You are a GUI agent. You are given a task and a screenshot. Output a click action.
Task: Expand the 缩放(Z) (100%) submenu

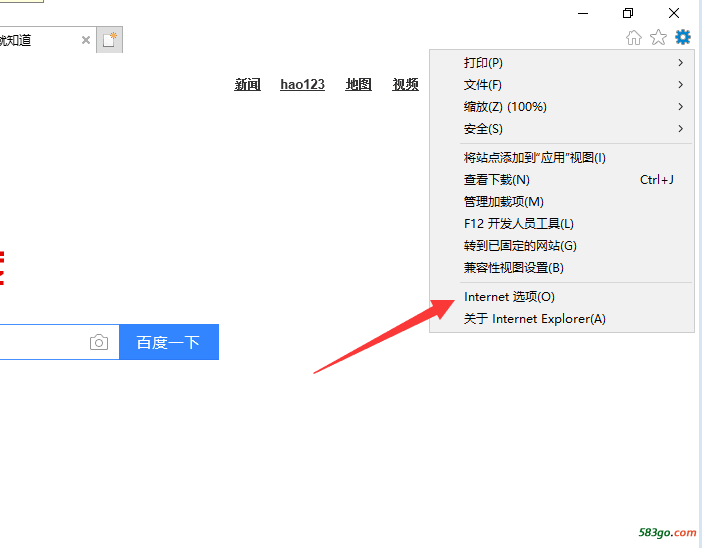[562, 107]
